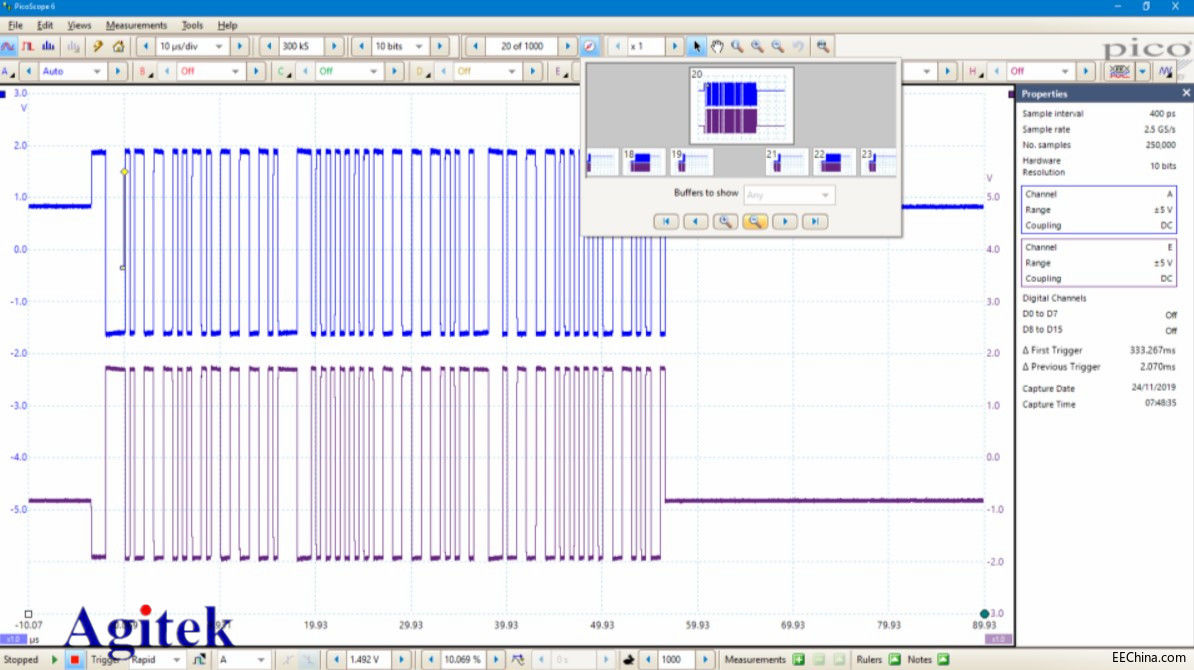The width and height of the screenshot is (1194, 670).
Task: Open Channel C options button
Action: pyautogui.click(x=283, y=72)
